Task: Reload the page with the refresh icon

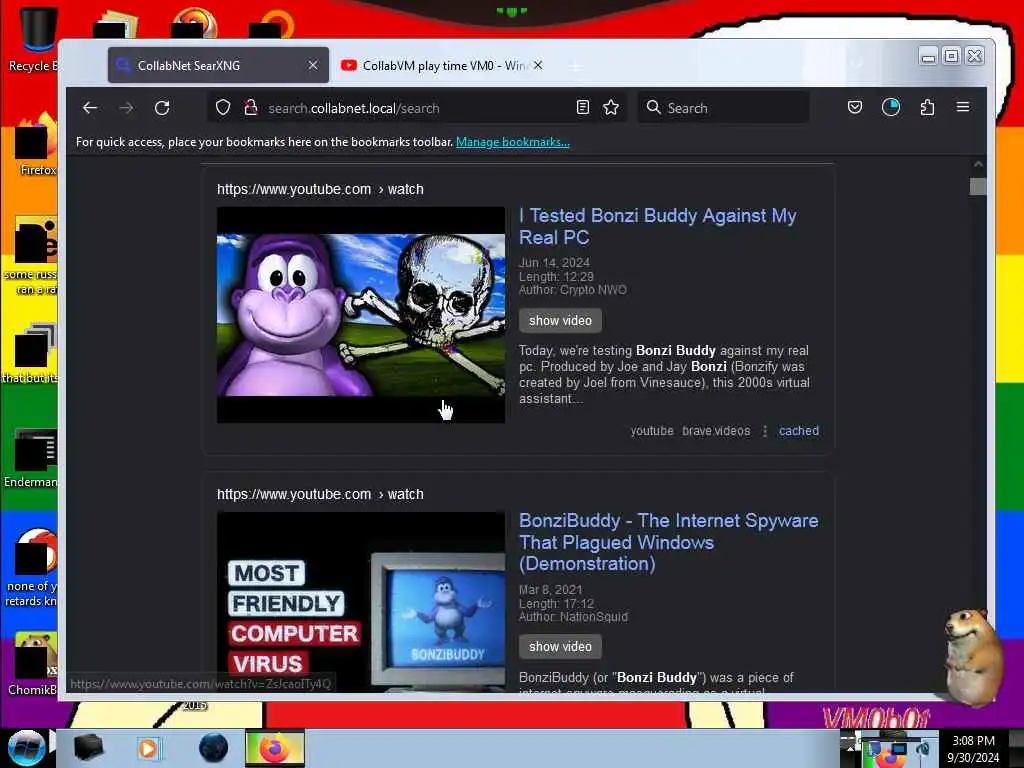Action: pyautogui.click(x=162, y=108)
